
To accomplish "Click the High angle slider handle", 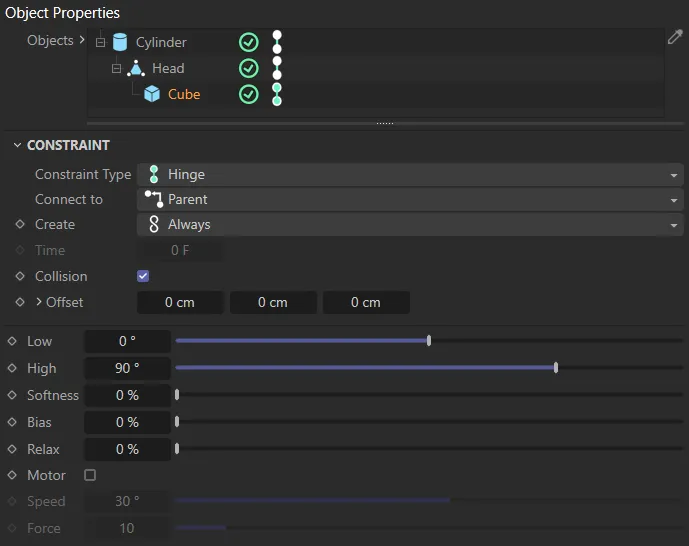I will pos(556,368).
